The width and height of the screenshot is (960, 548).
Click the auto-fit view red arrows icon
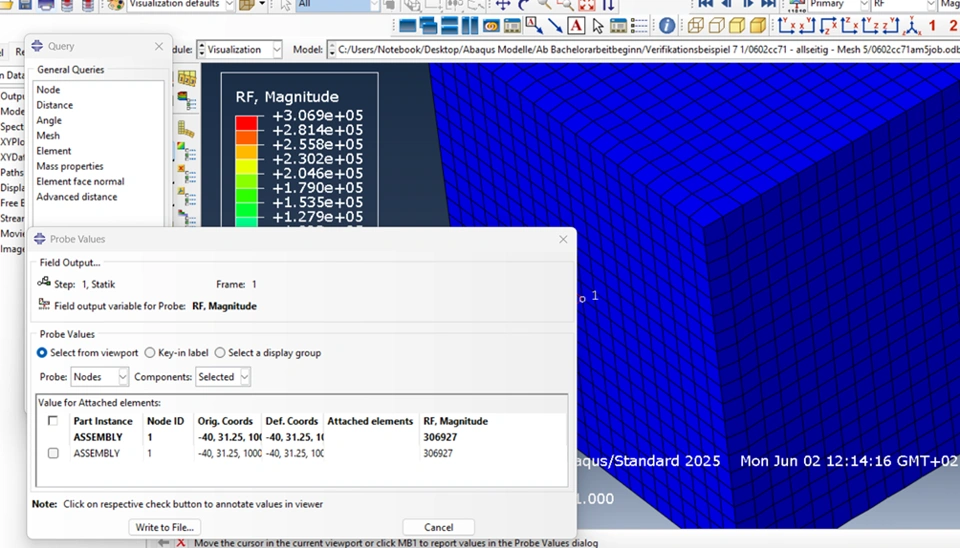(587, 5)
